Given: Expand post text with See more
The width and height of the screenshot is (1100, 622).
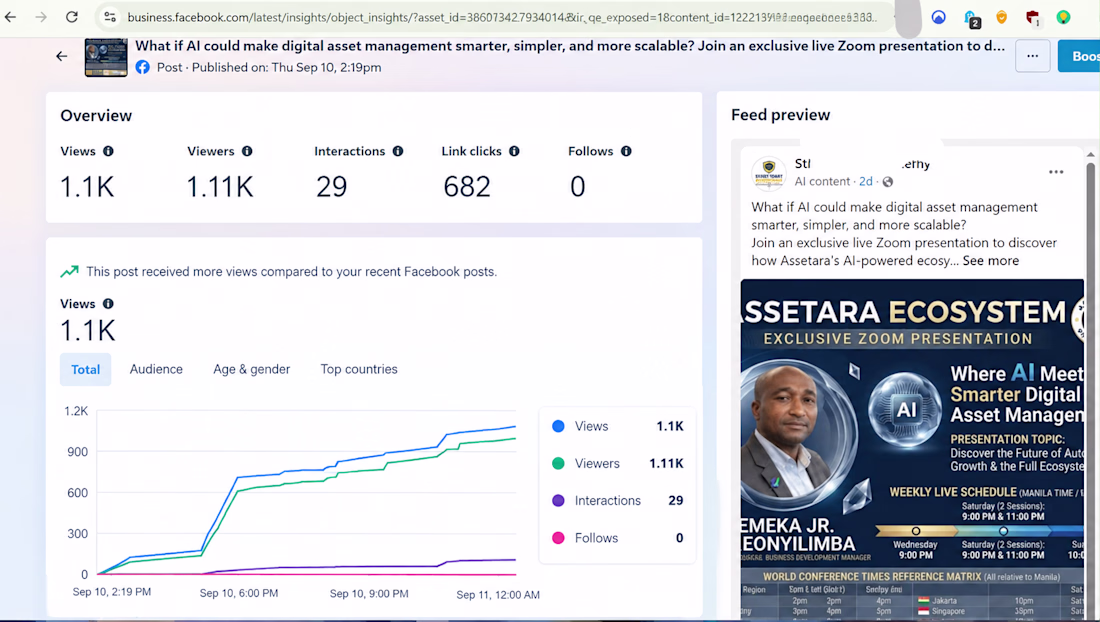Looking at the screenshot, I should click(x=991, y=260).
